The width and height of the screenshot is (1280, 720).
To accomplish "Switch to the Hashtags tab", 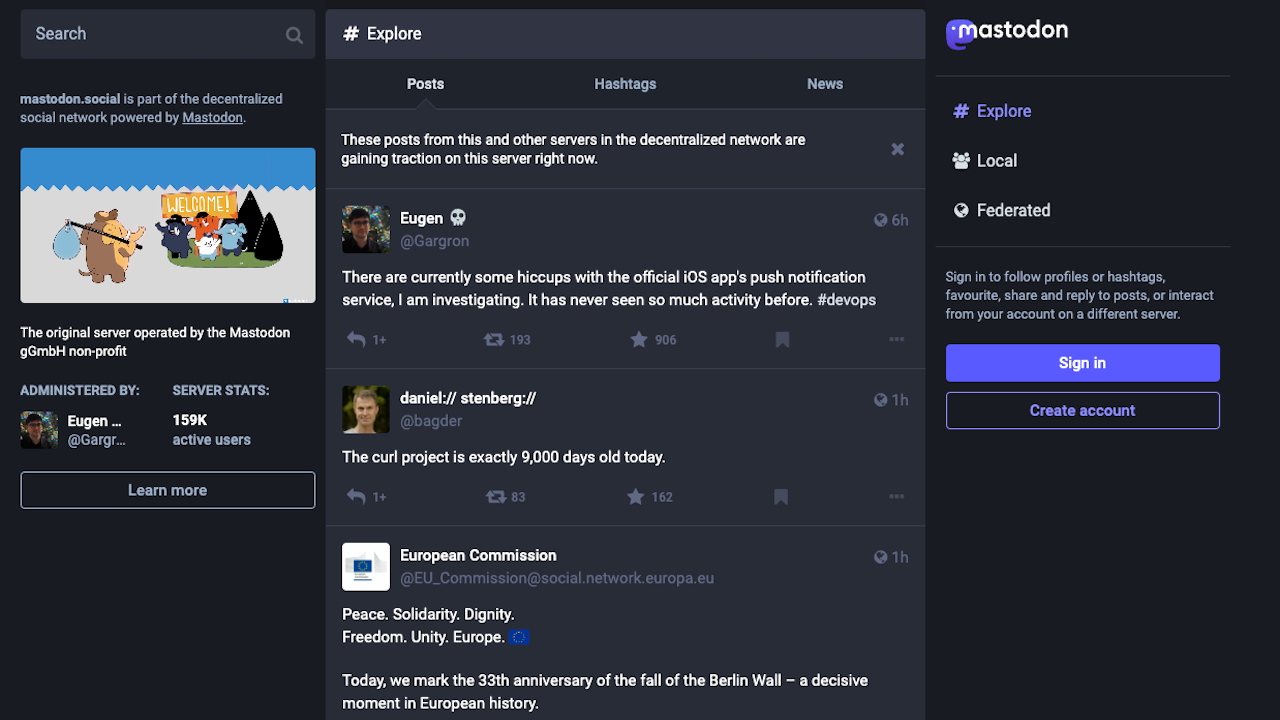I will click(625, 84).
